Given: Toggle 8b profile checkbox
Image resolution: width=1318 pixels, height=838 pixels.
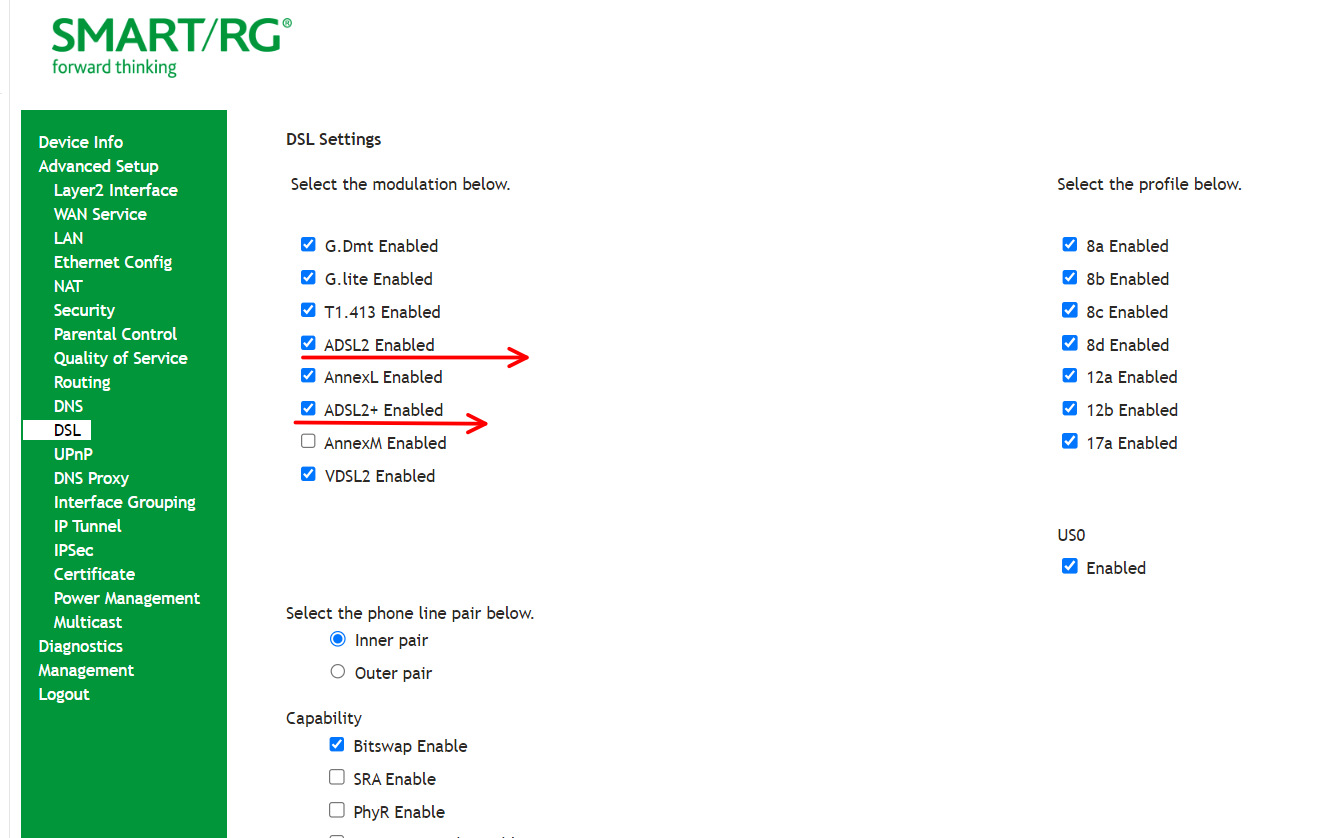Looking at the screenshot, I should (1070, 277).
